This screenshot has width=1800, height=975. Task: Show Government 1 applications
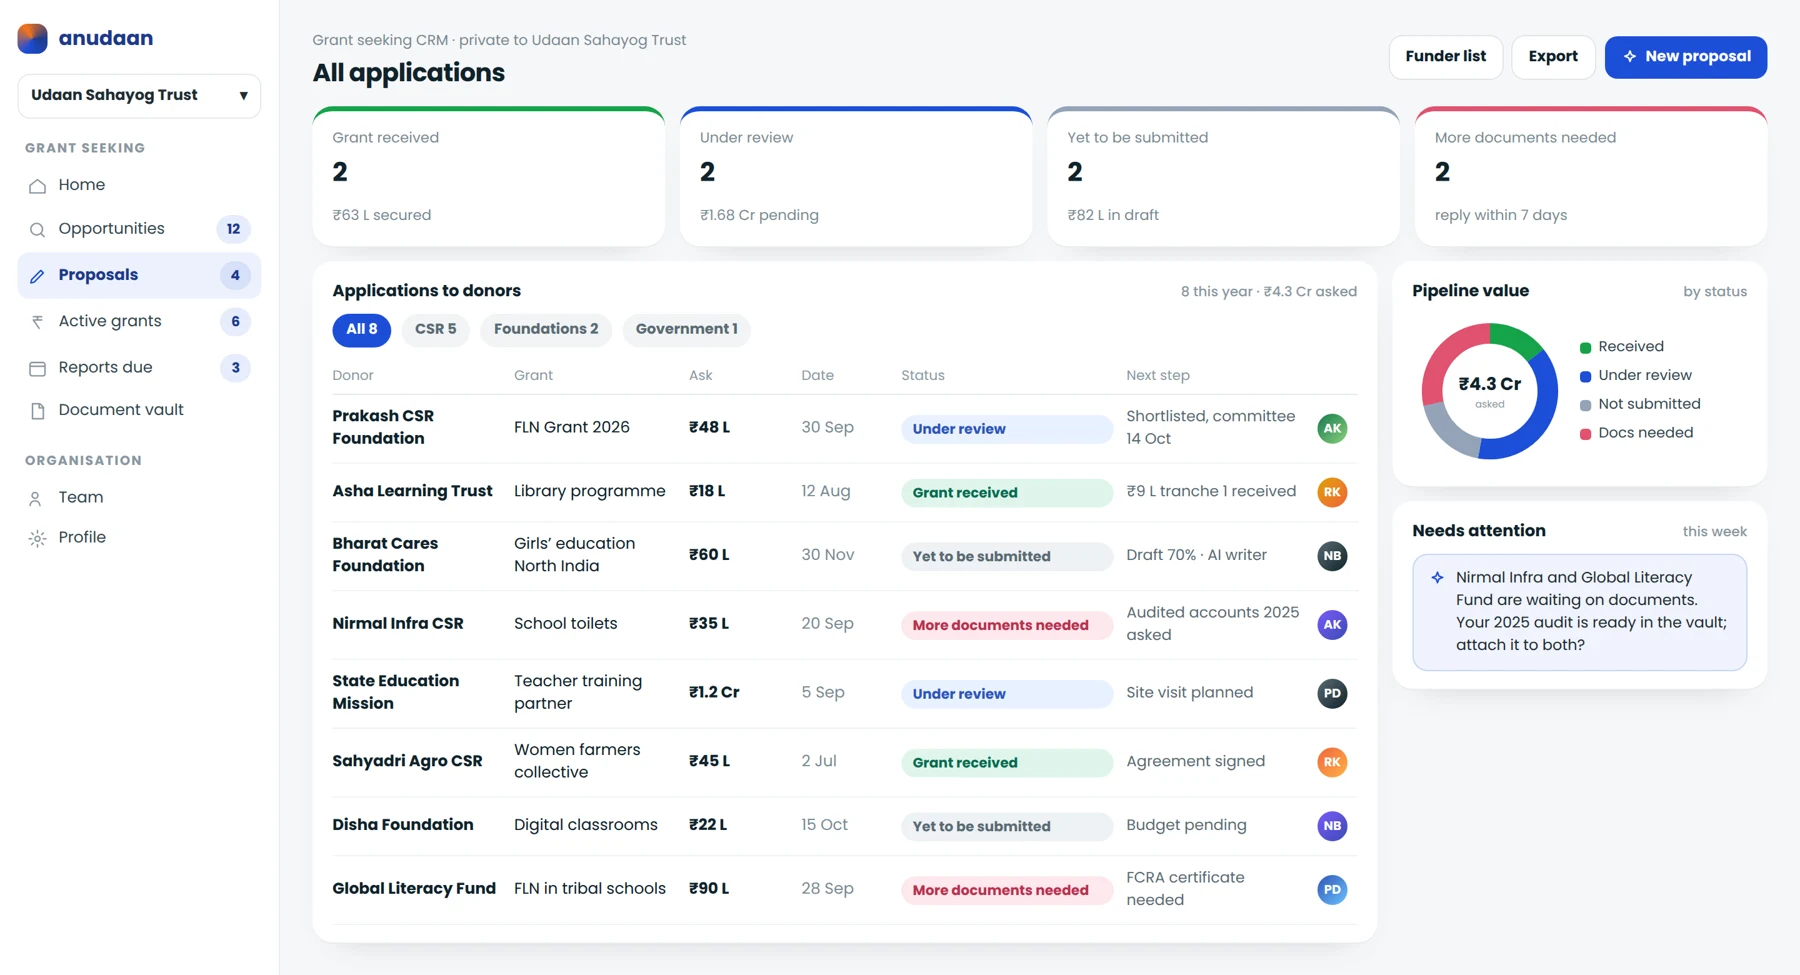[x=686, y=329]
